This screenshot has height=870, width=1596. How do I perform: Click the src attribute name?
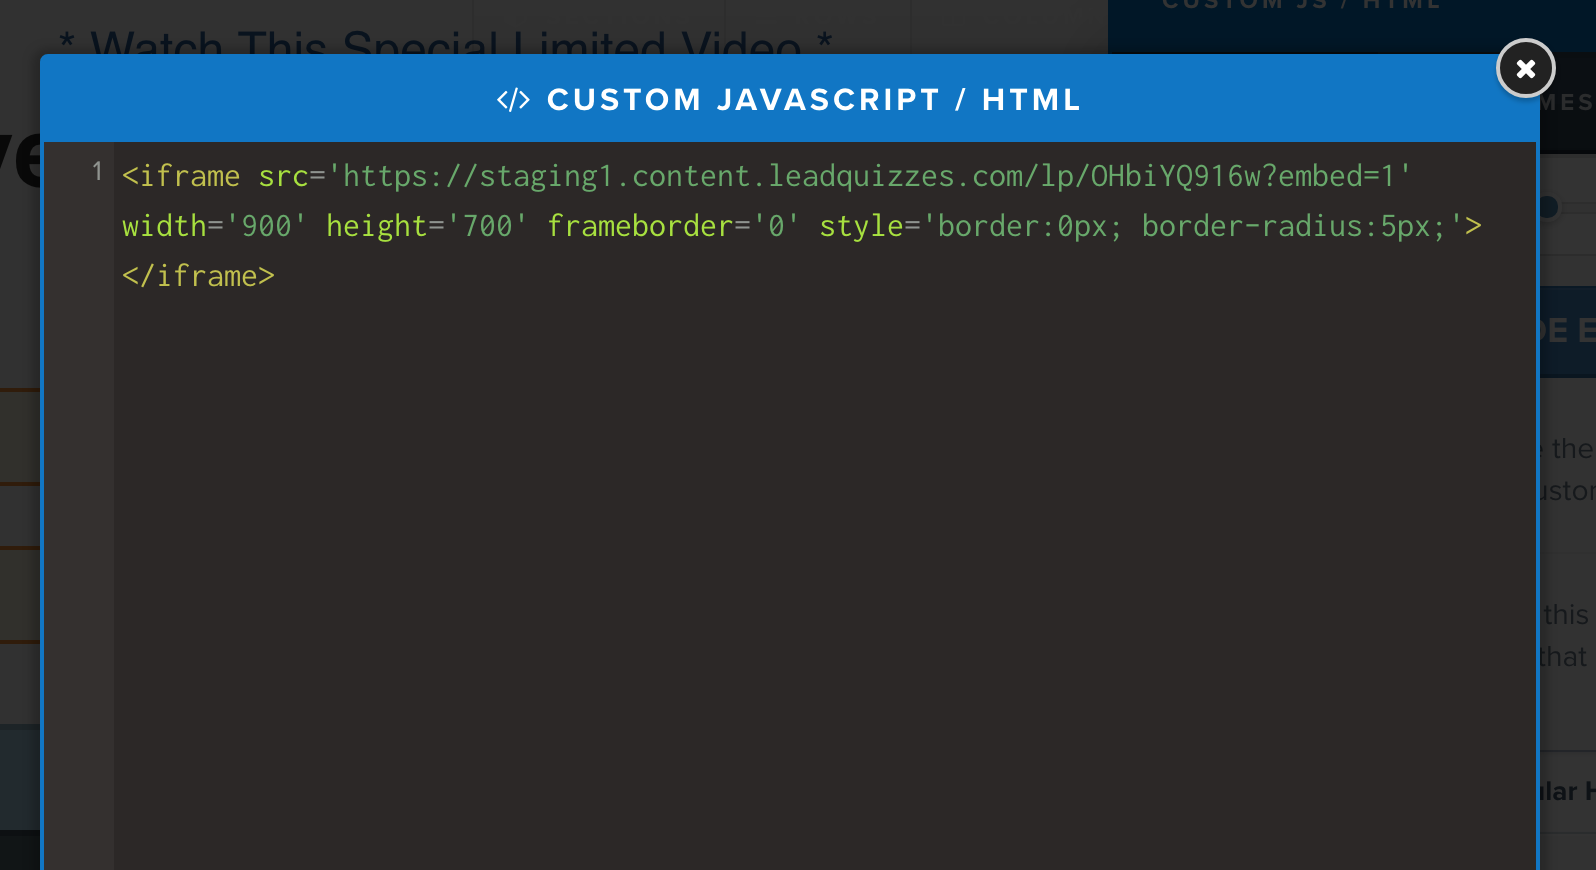click(x=283, y=176)
